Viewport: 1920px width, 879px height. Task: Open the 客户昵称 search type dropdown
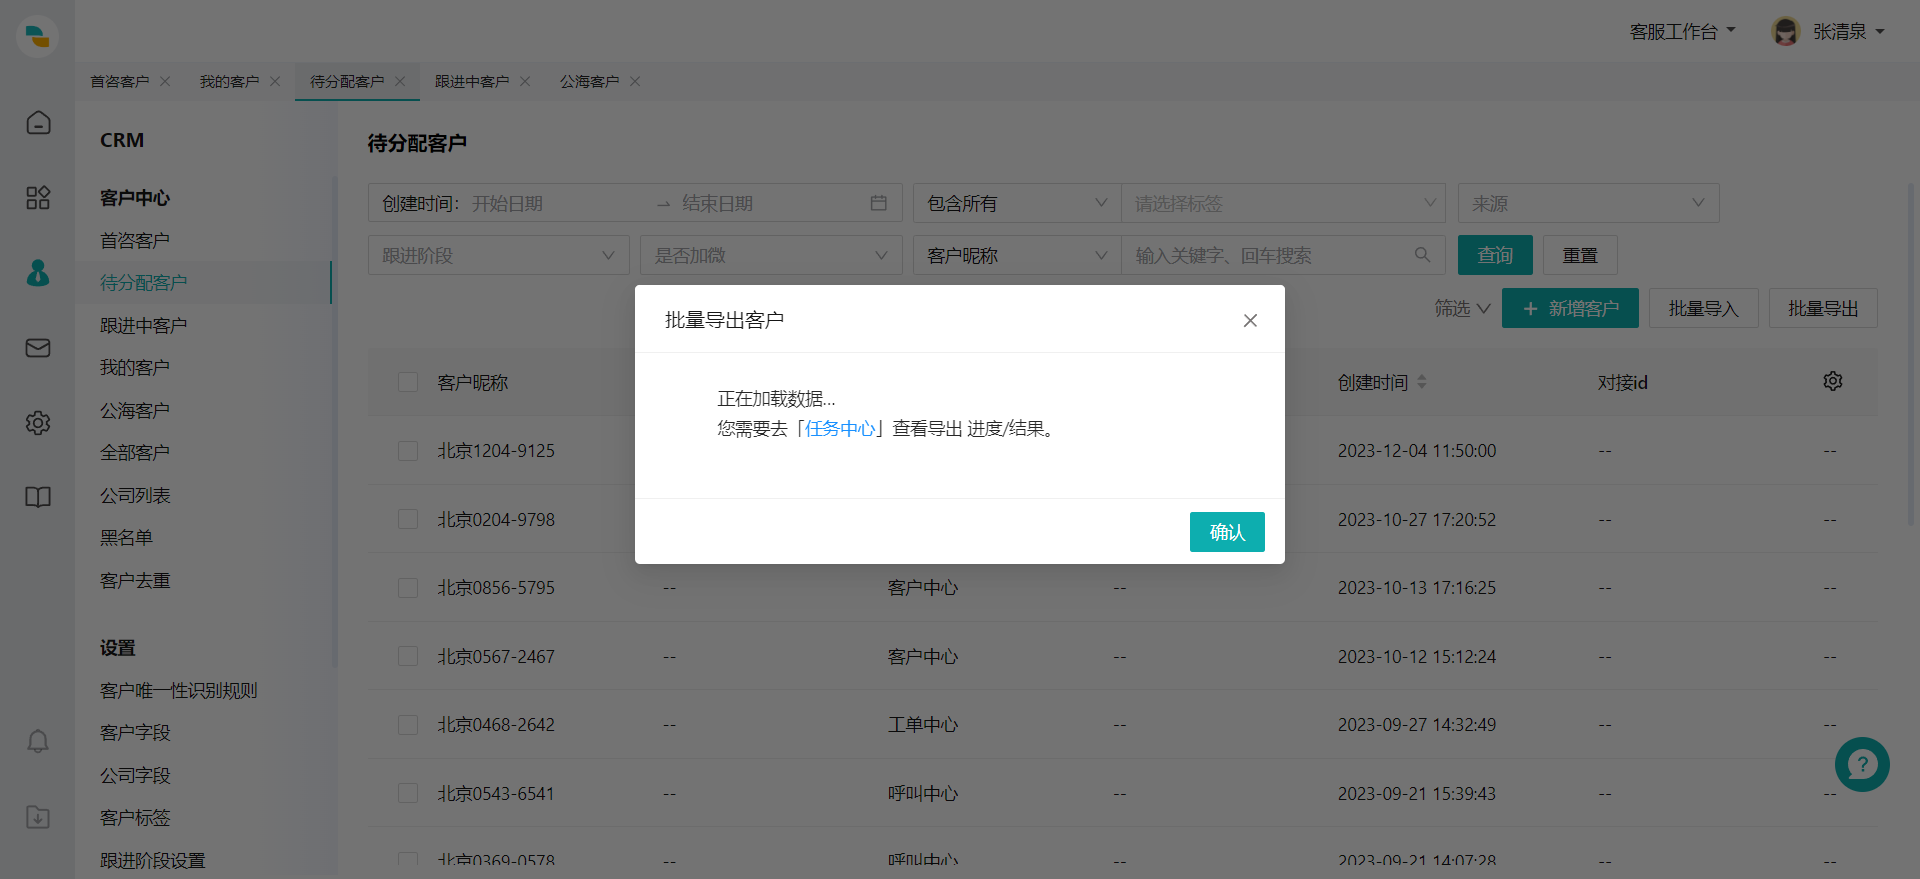coord(1017,255)
